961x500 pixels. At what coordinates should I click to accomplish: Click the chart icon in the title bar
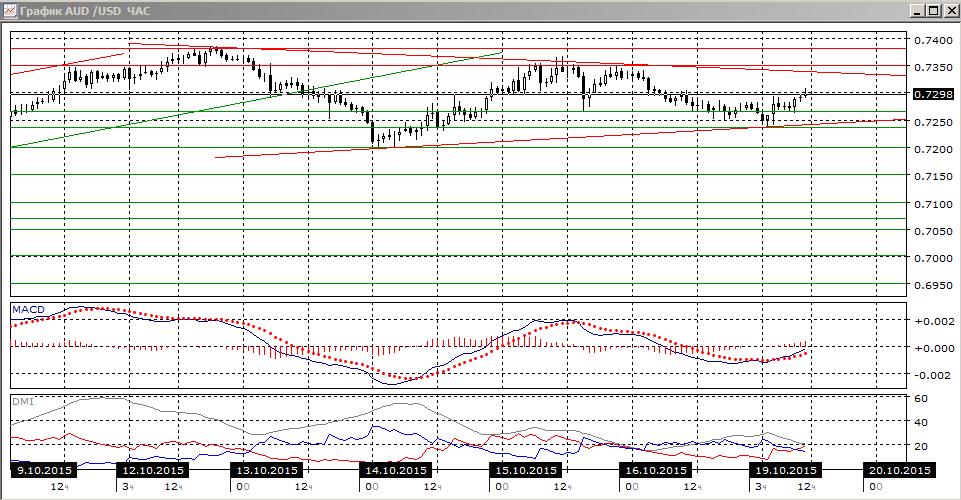pos(10,10)
